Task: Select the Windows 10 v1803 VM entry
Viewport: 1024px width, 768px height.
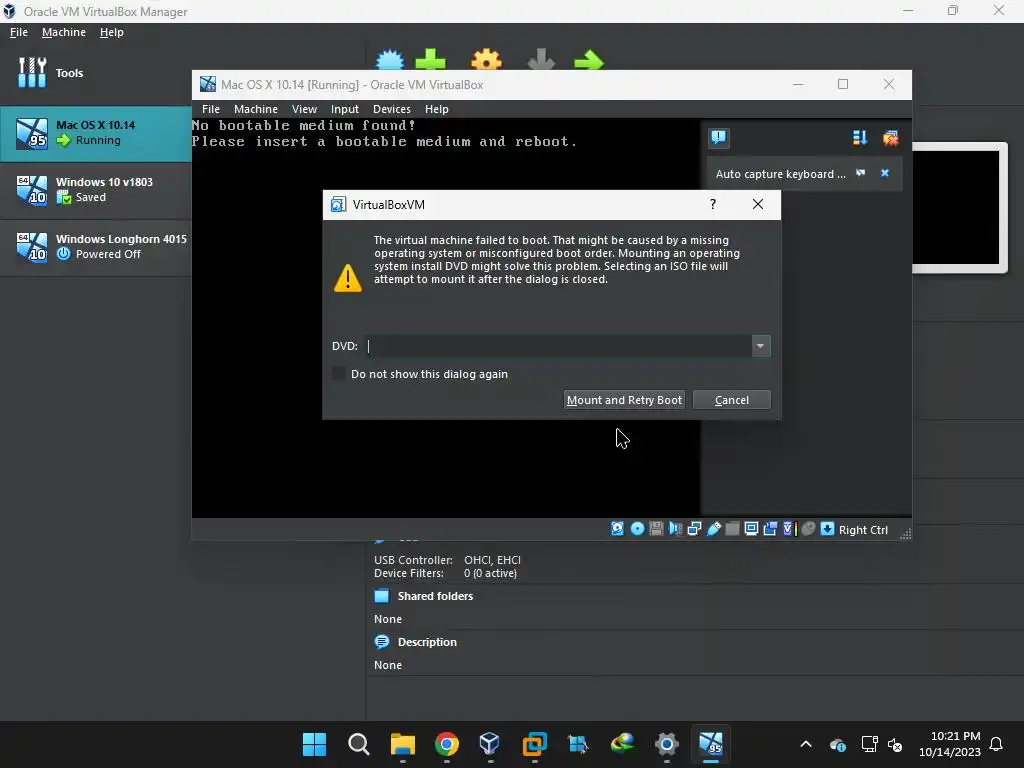Action: [95, 190]
